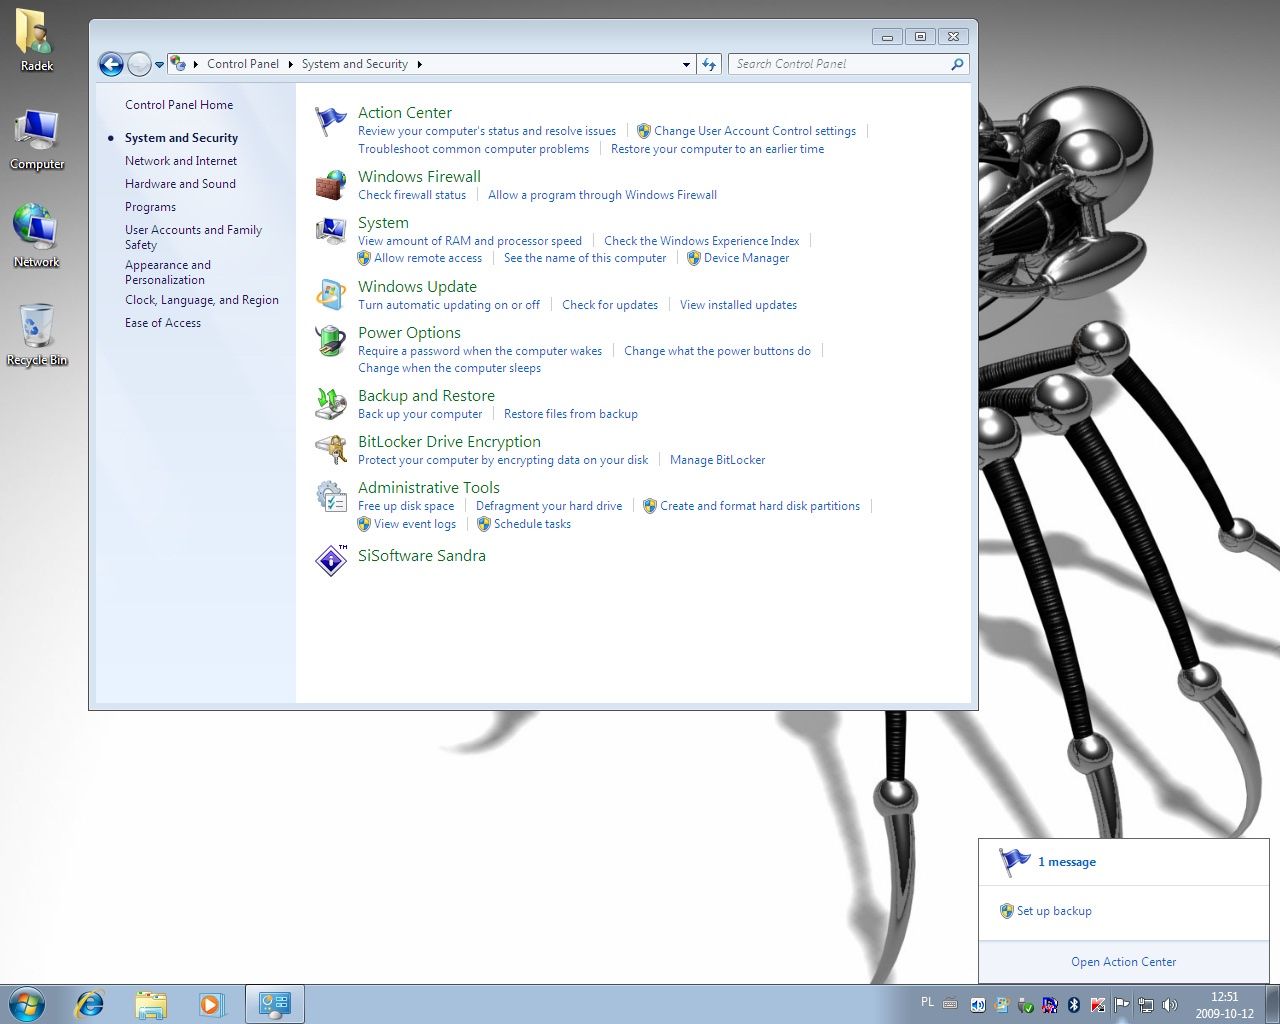Open Change User Account Control settings
Viewport: 1280px width, 1024px height.
click(755, 131)
